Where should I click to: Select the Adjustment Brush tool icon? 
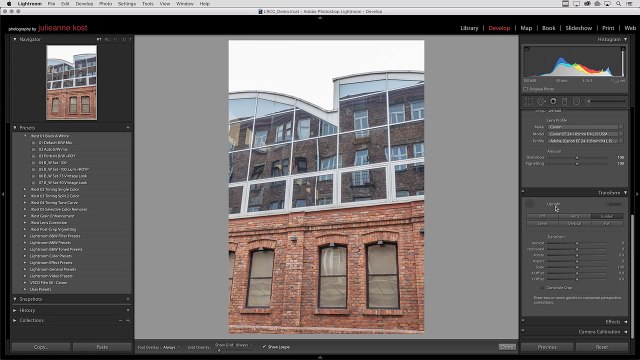point(606,101)
